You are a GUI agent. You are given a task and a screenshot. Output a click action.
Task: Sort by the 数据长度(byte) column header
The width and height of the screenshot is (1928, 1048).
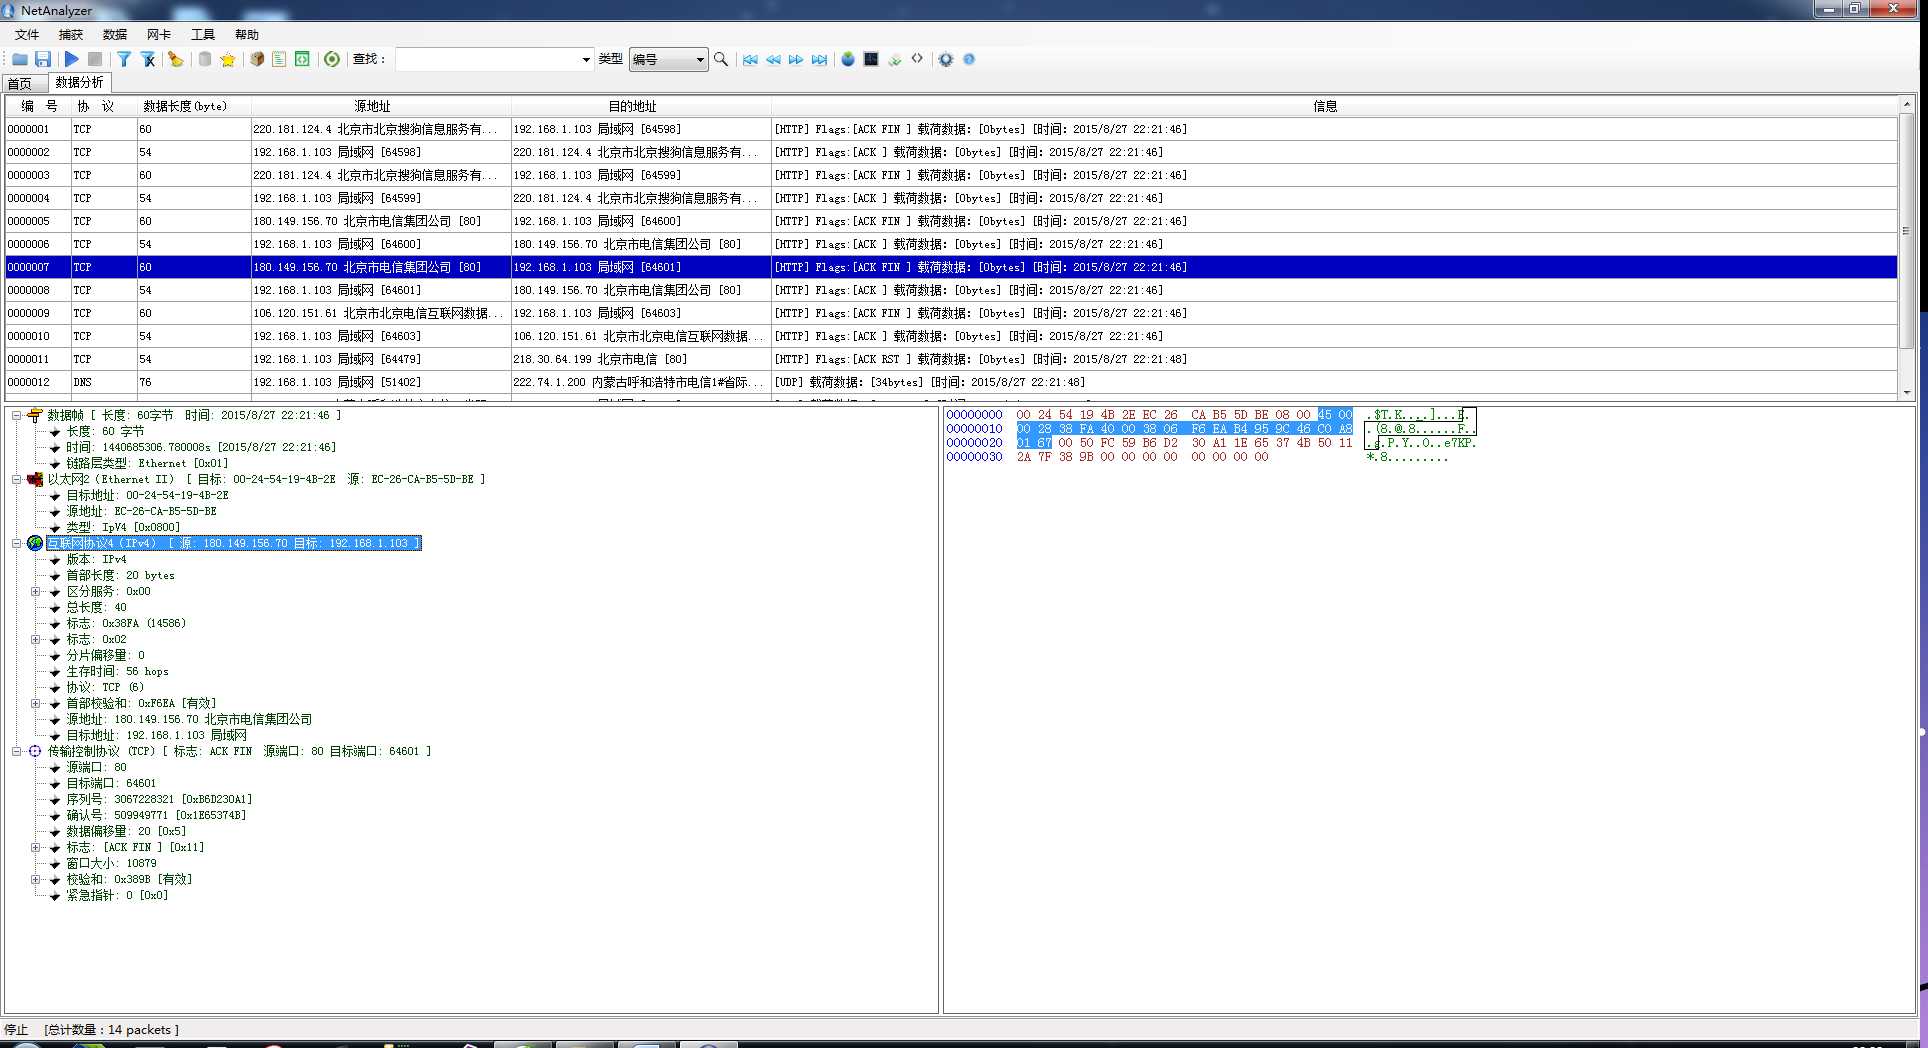tap(194, 106)
